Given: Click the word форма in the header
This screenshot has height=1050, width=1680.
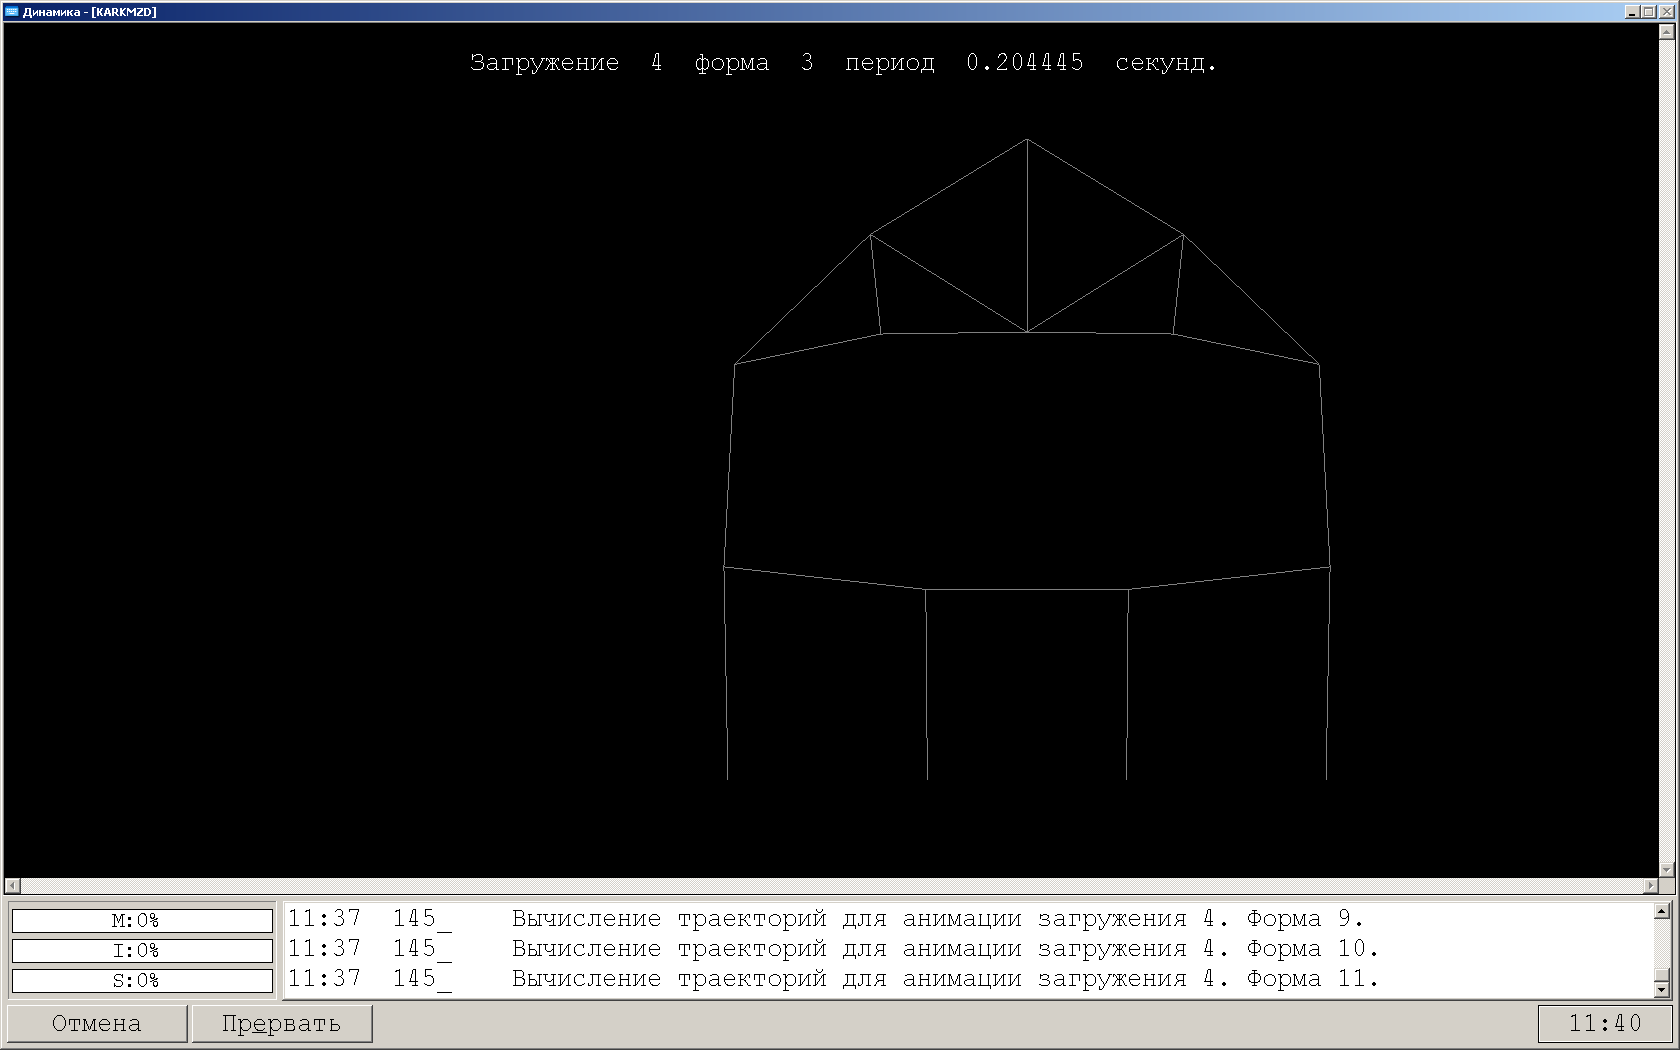Looking at the screenshot, I should coord(732,62).
